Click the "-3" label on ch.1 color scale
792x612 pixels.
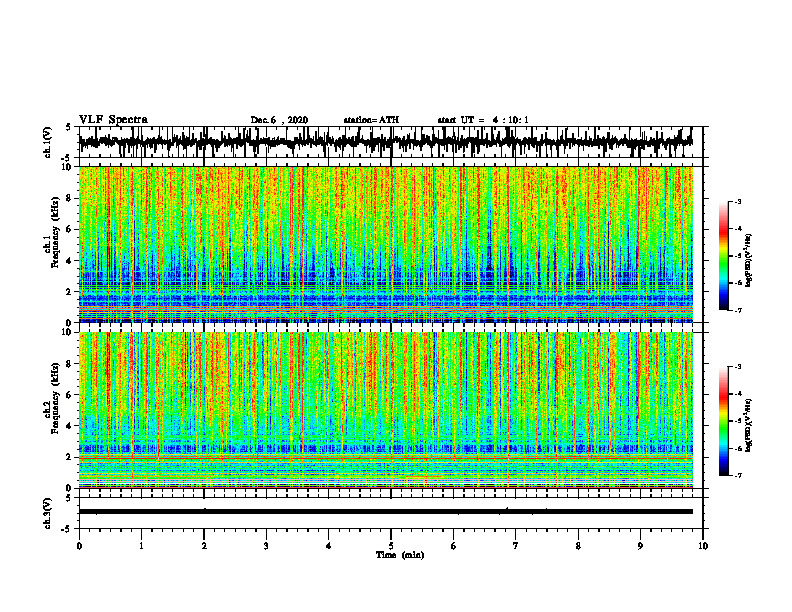click(x=738, y=201)
